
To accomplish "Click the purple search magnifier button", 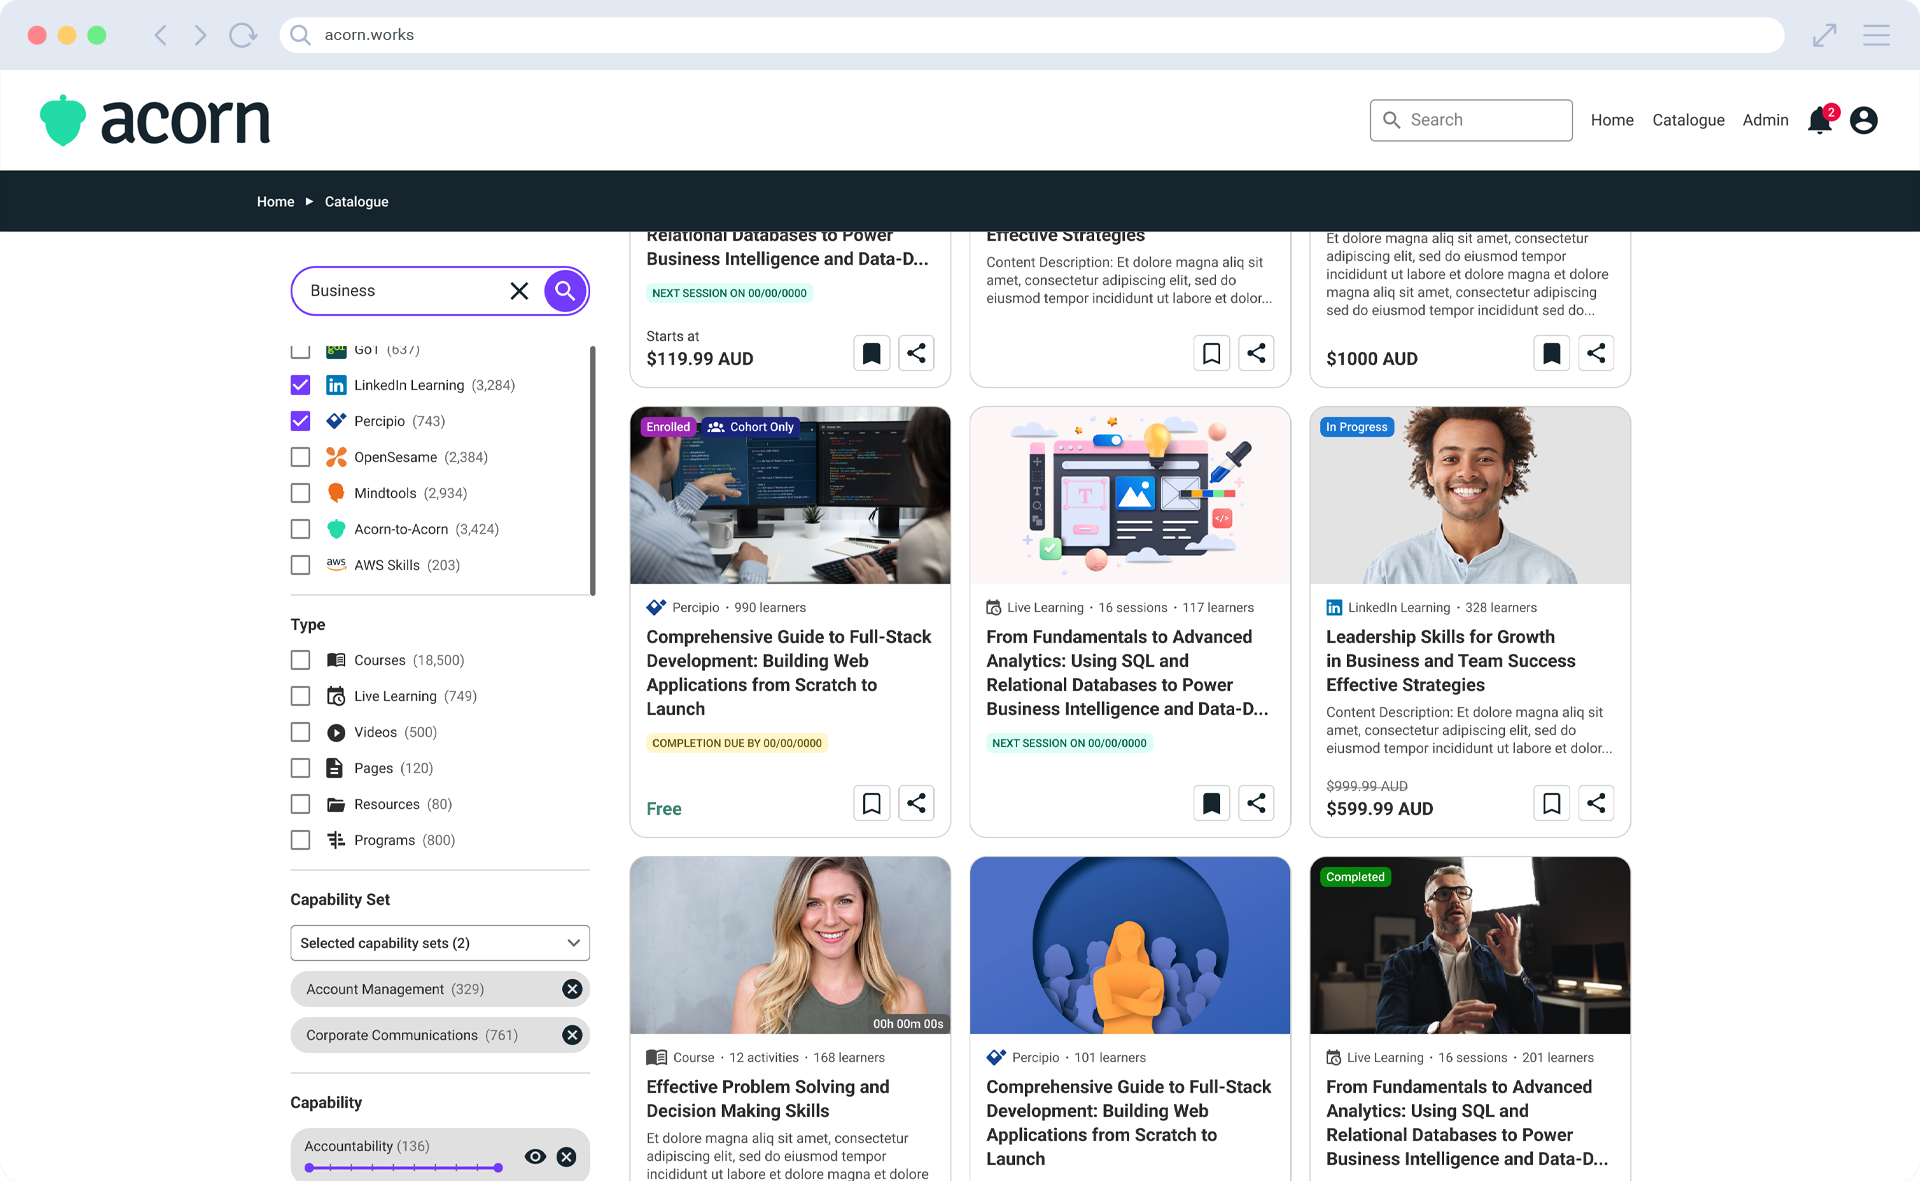I will 565,290.
